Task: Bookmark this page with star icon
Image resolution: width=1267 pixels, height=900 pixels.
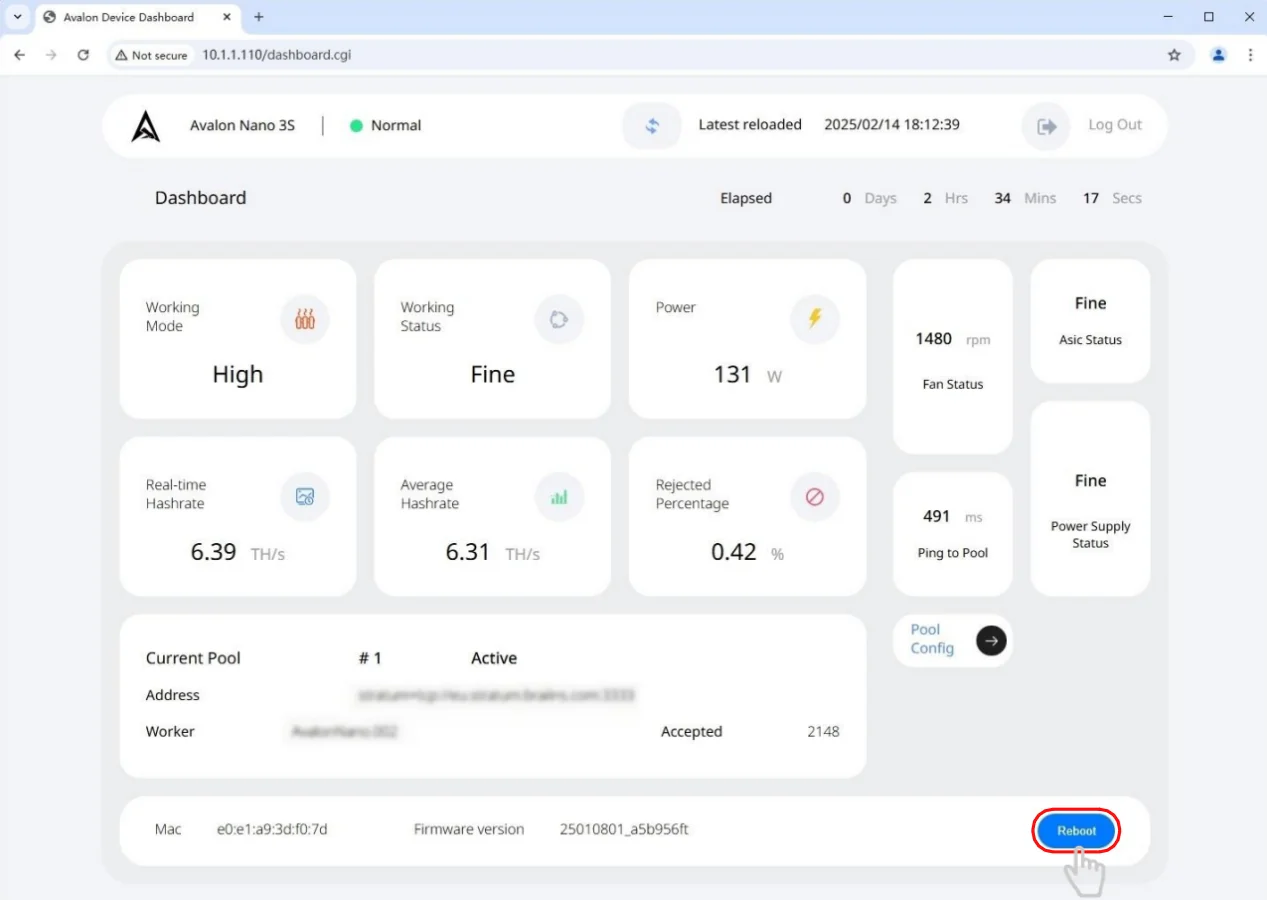Action: click(1174, 55)
